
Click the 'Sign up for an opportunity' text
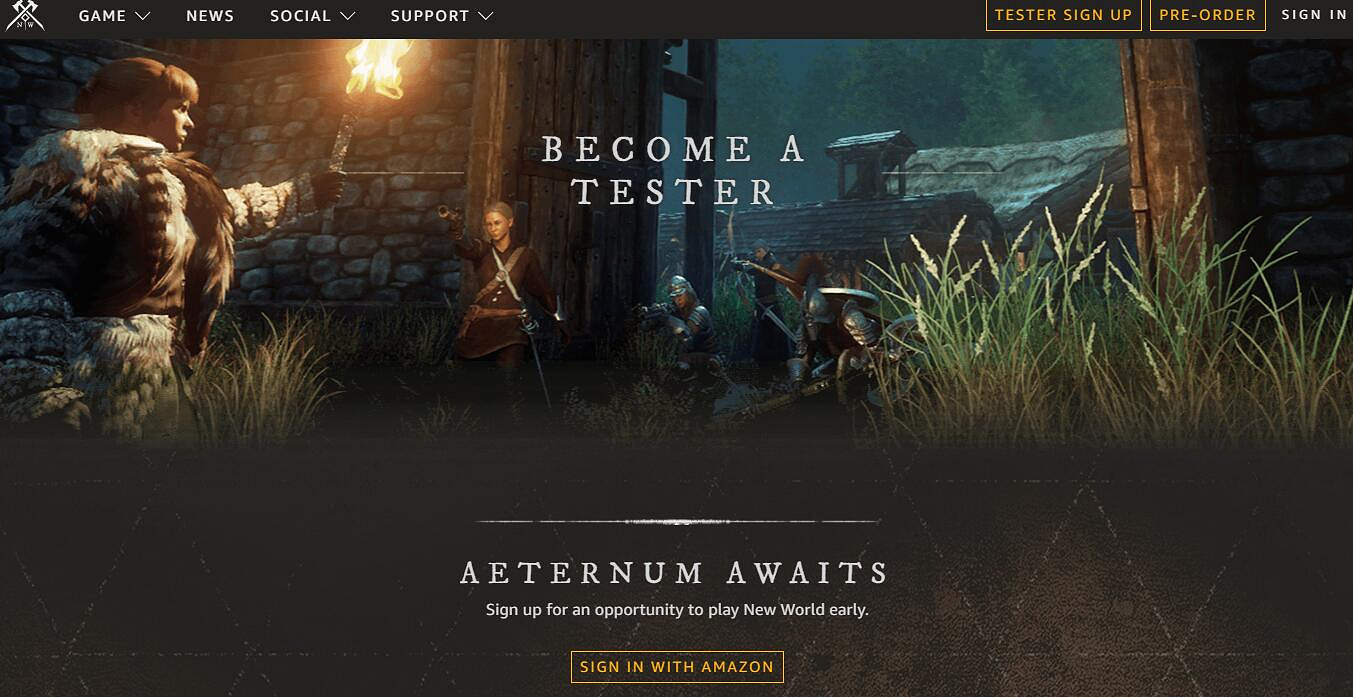pyautogui.click(x=677, y=609)
